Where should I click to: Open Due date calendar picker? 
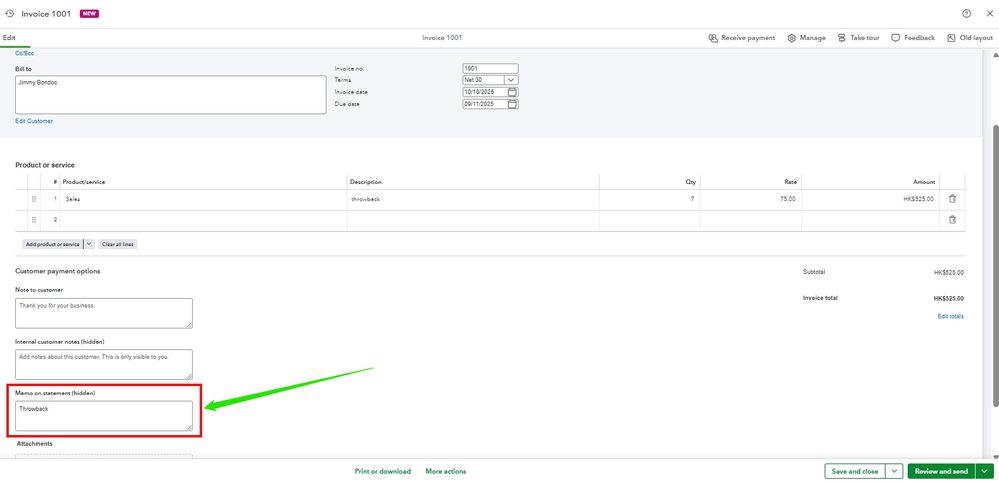pos(512,104)
